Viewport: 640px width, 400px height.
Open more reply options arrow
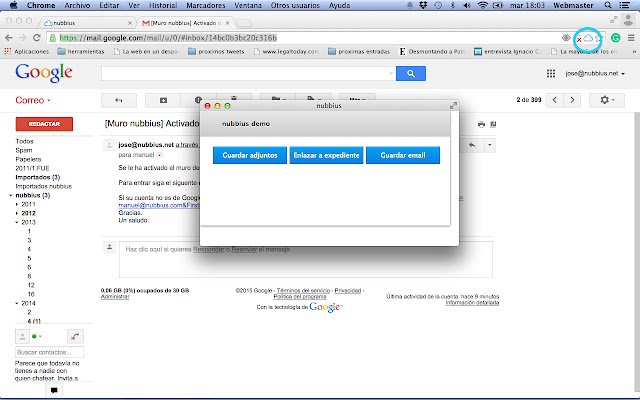pos(489,145)
